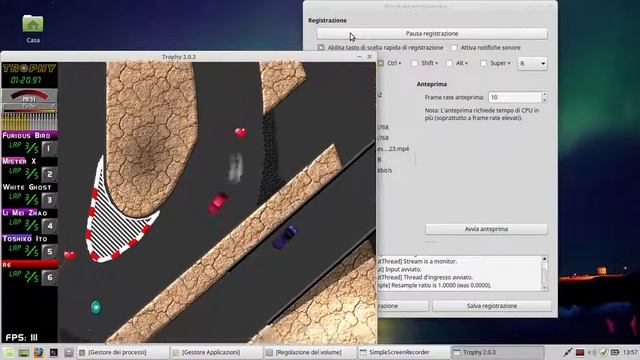Open the volume tray icon

592,352
